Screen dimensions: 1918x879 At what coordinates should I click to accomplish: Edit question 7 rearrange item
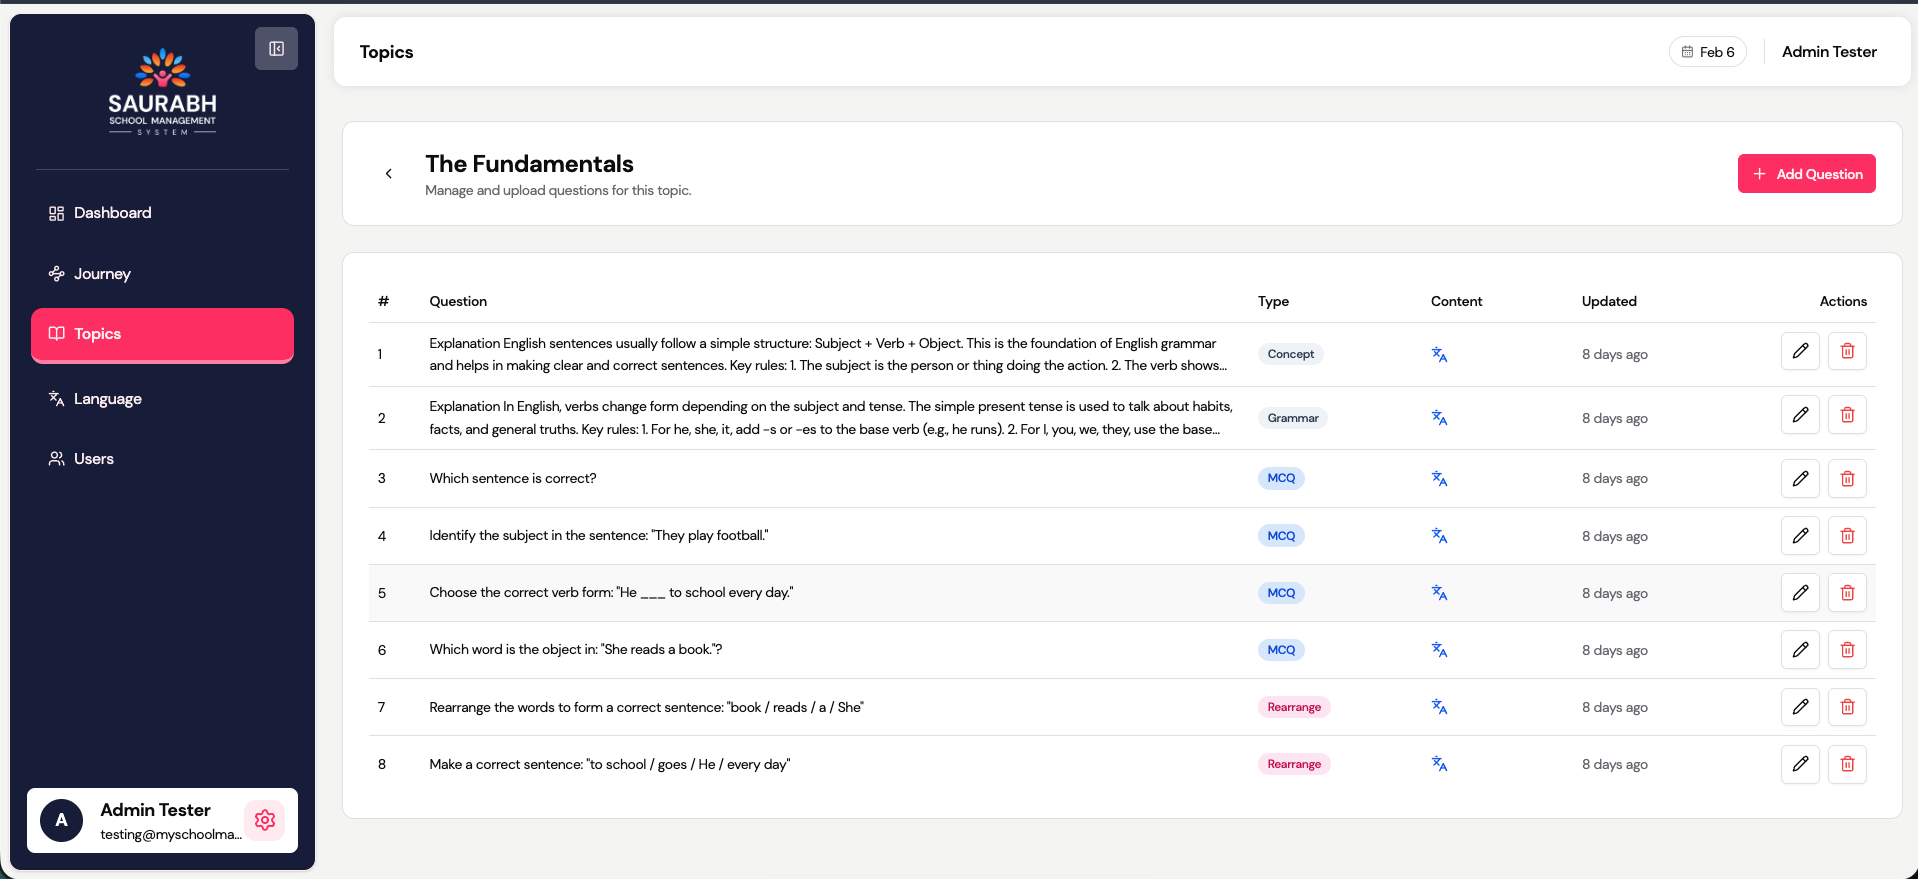tap(1799, 707)
